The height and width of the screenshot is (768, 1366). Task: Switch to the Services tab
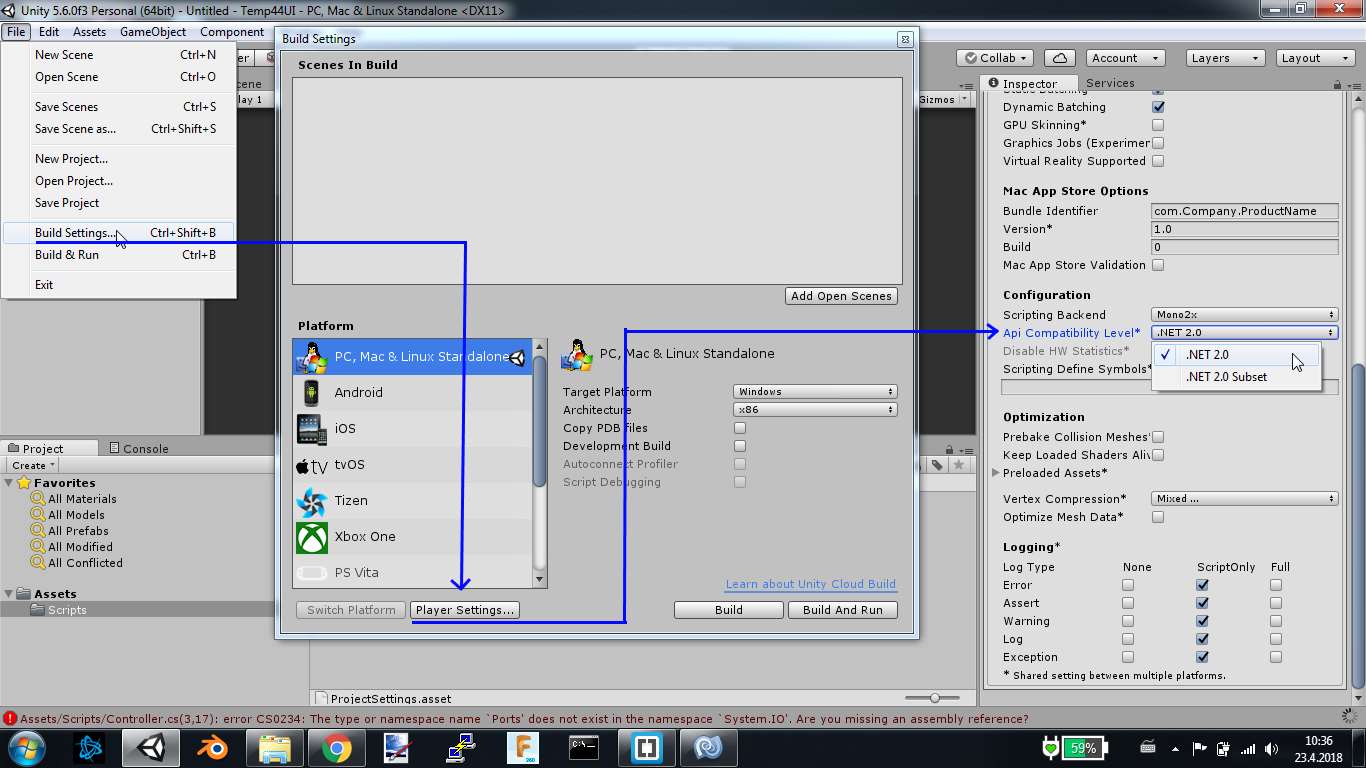coord(1110,83)
